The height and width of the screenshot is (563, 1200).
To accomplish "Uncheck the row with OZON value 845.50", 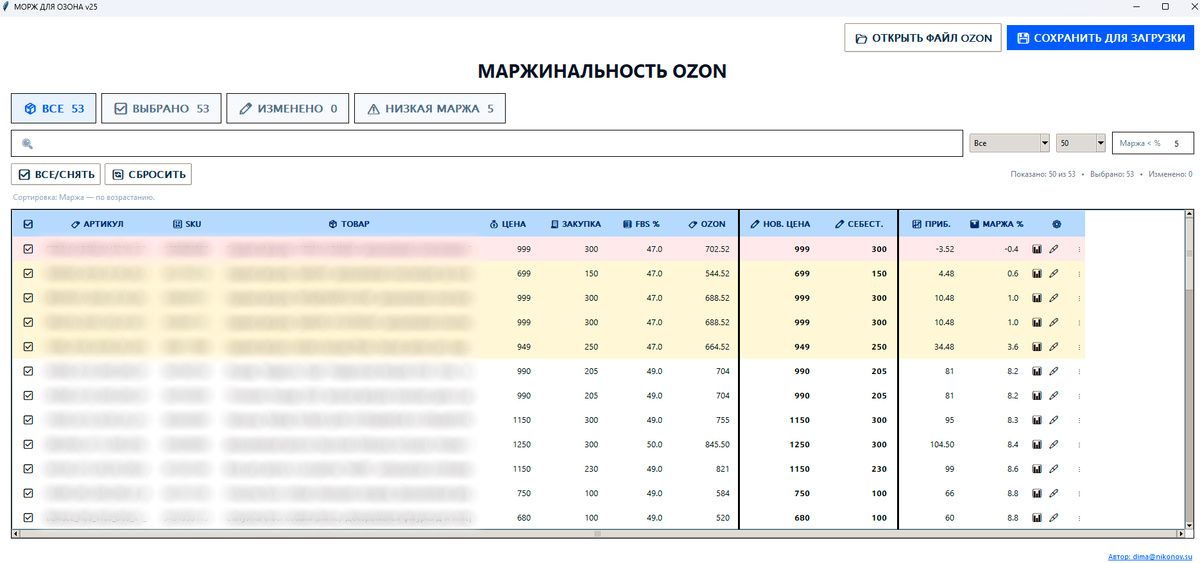I will (x=28, y=444).
